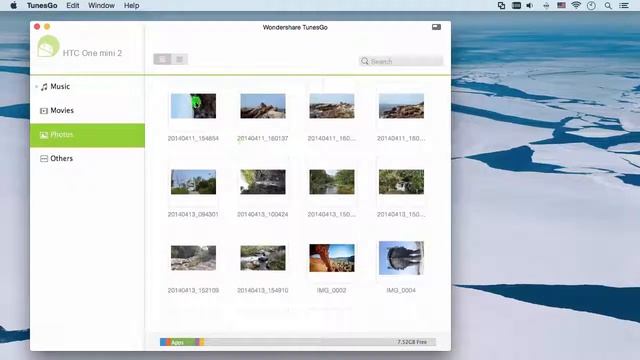Select the river photo thumbnail 20140413_150...
The height and width of the screenshot is (360, 640).
pos(332,182)
